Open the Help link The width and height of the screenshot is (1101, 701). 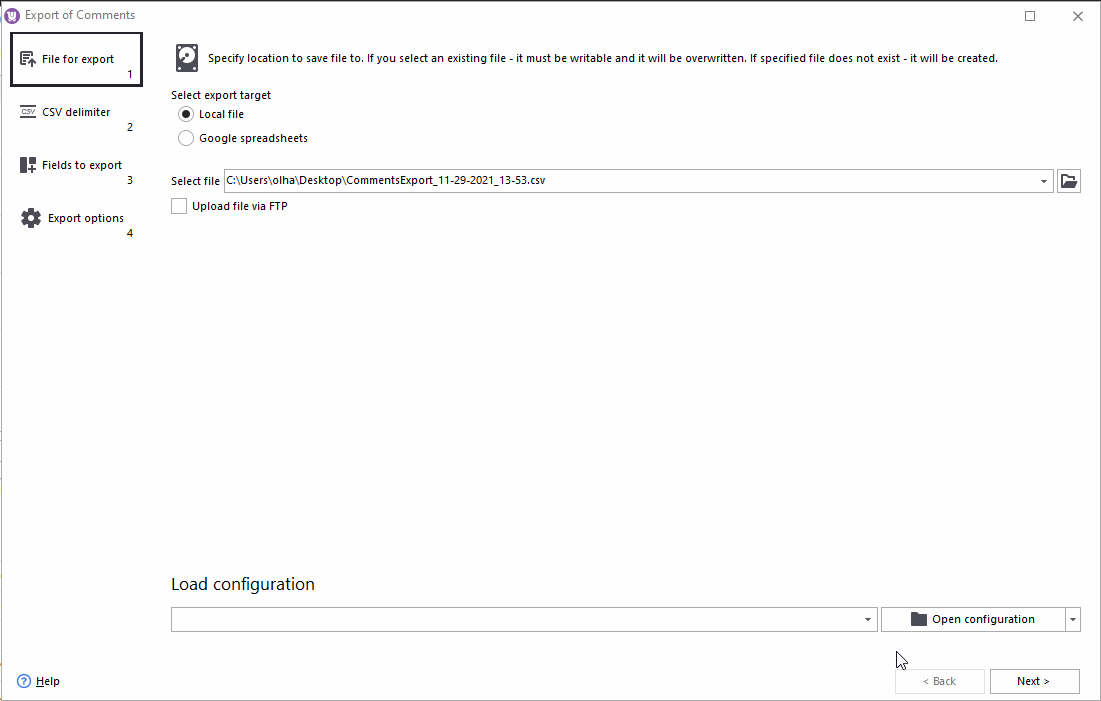coord(48,681)
